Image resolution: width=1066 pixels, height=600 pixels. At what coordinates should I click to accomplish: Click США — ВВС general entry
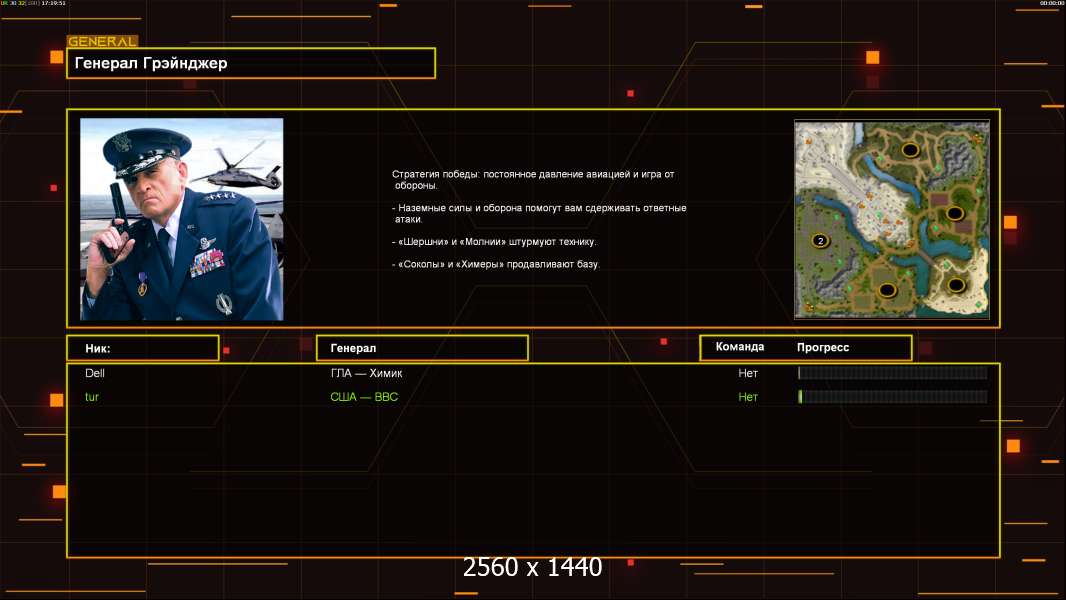click(364, 397)
